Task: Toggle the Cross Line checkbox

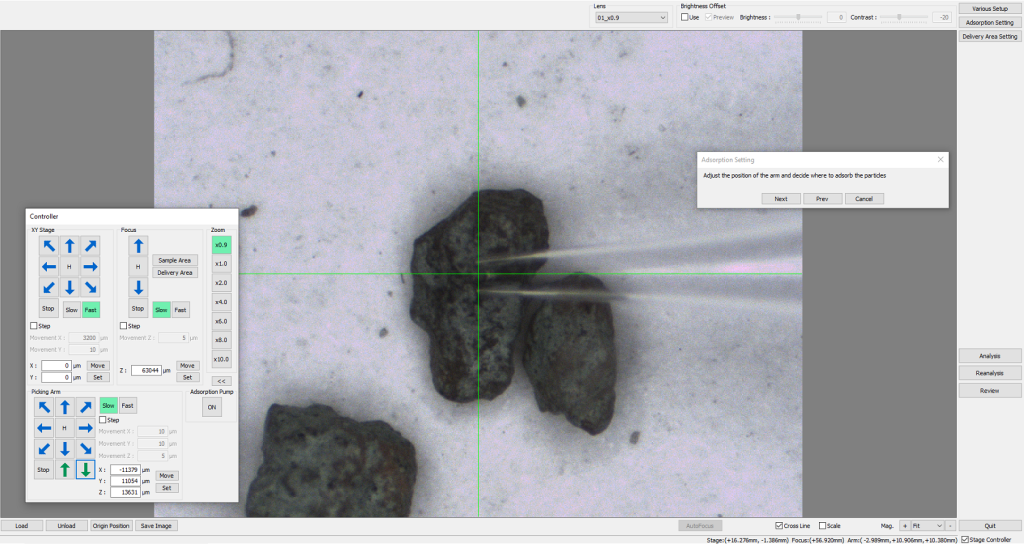Action: (x=780, y=525)
